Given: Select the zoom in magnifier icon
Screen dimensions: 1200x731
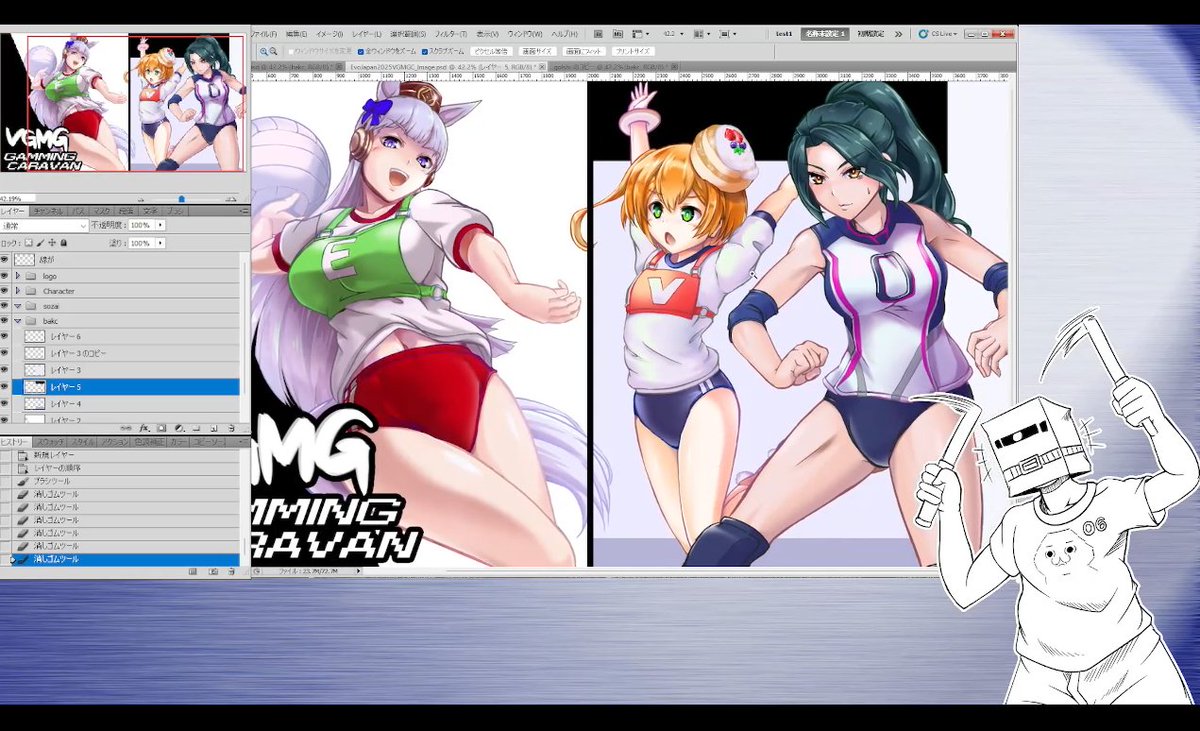Looking at the screenshot, I should coord(264,51).
